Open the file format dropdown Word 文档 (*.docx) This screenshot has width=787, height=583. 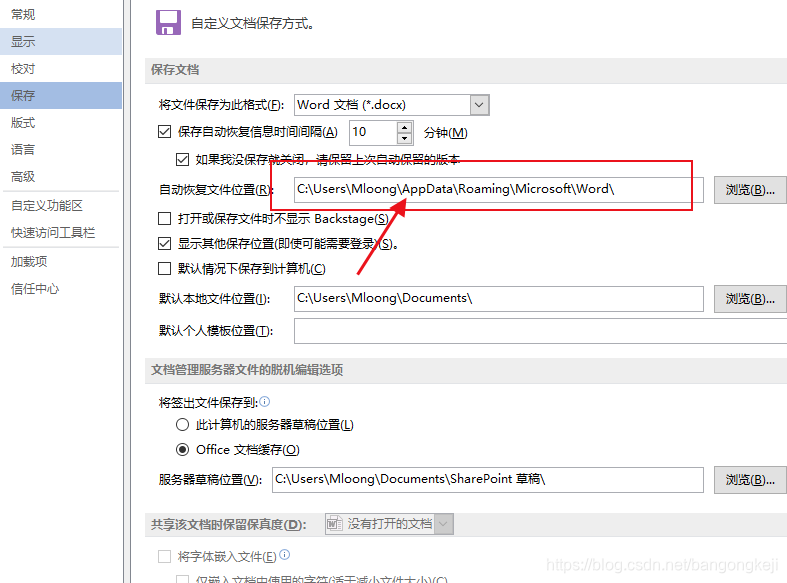click(391, 105)
